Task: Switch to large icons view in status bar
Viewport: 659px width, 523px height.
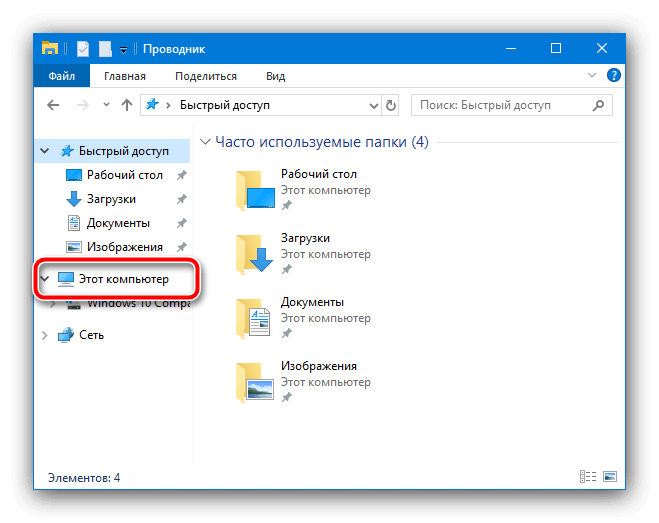Action: pos(610,476)
